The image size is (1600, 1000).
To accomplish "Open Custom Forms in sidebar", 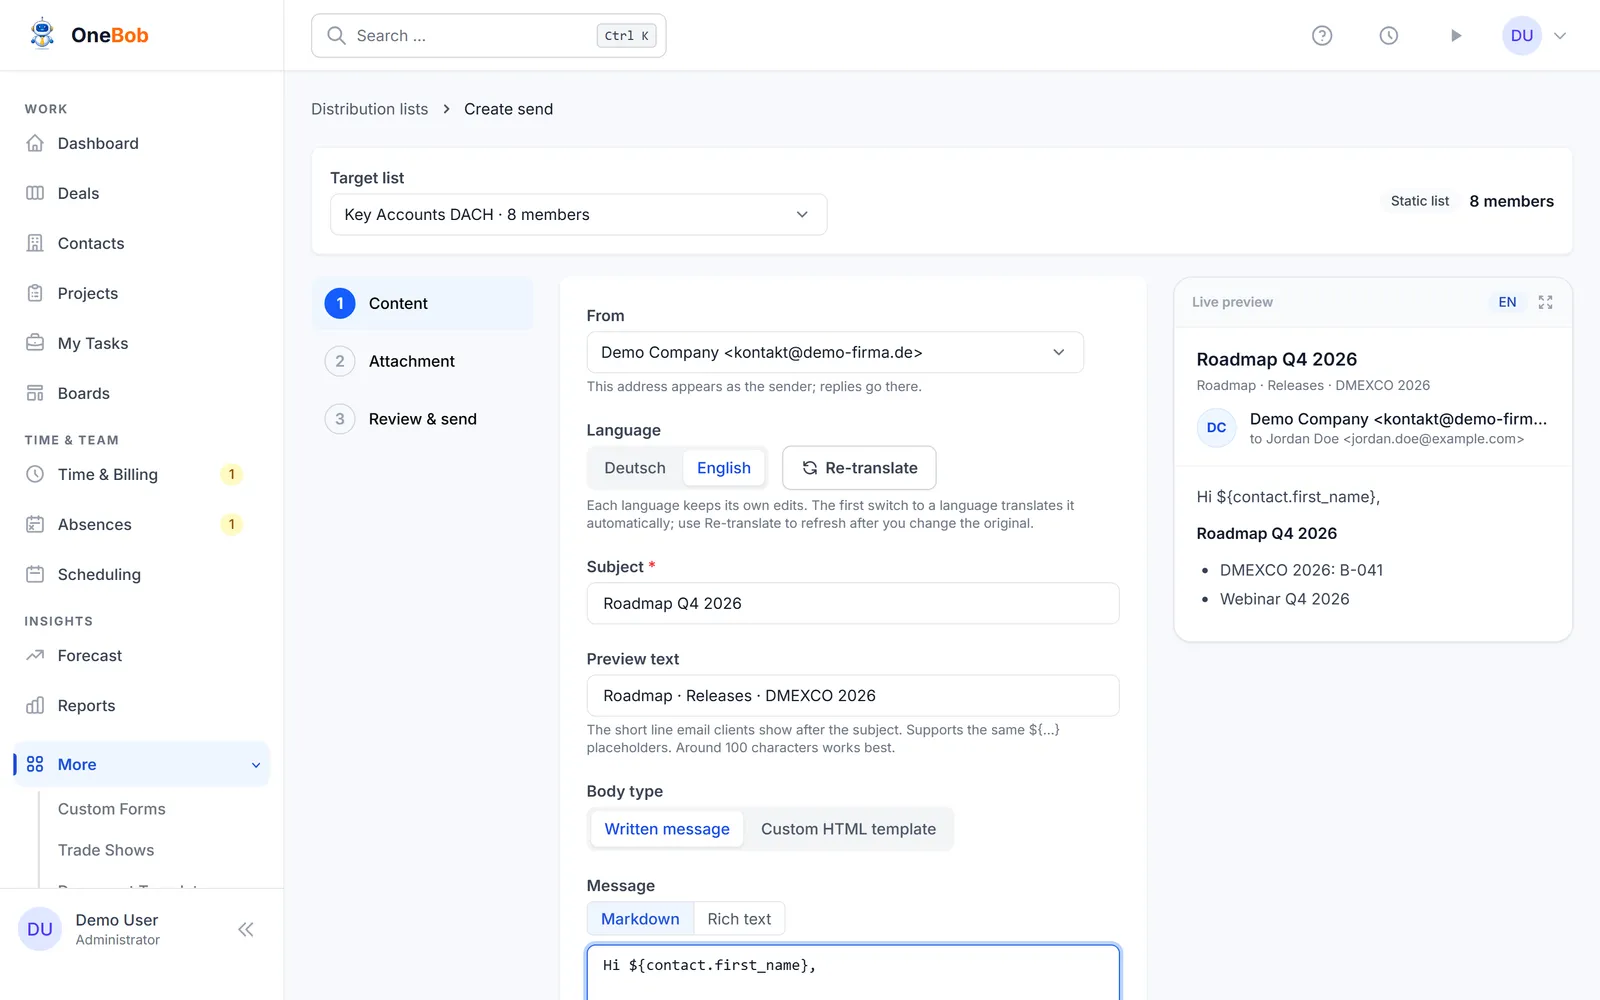I will point(112,809).
